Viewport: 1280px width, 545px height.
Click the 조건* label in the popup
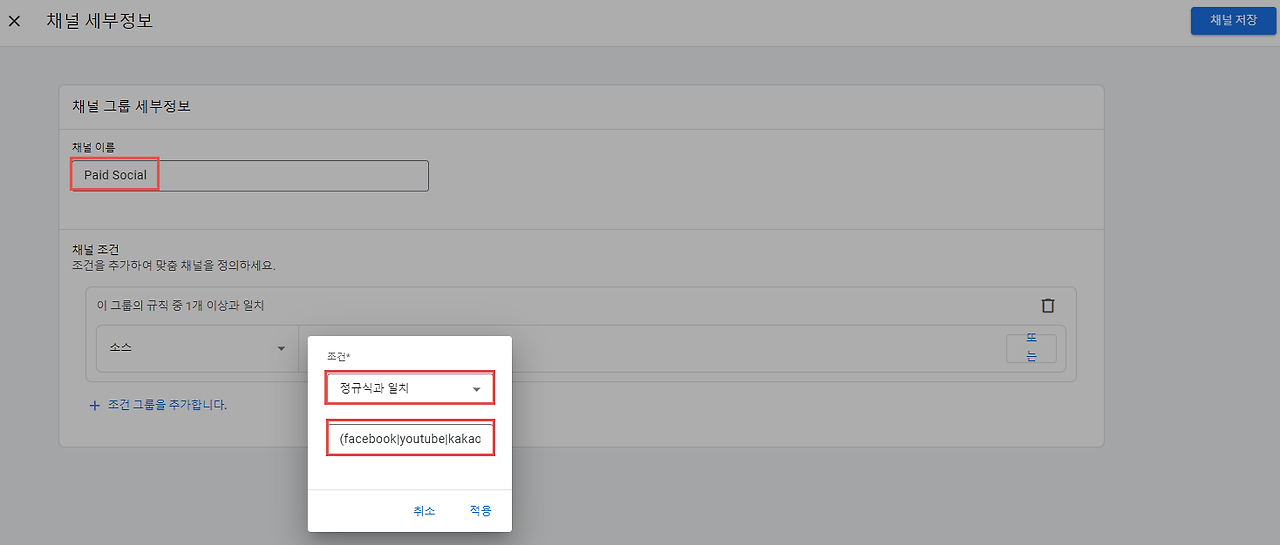[x=337, y=357]
